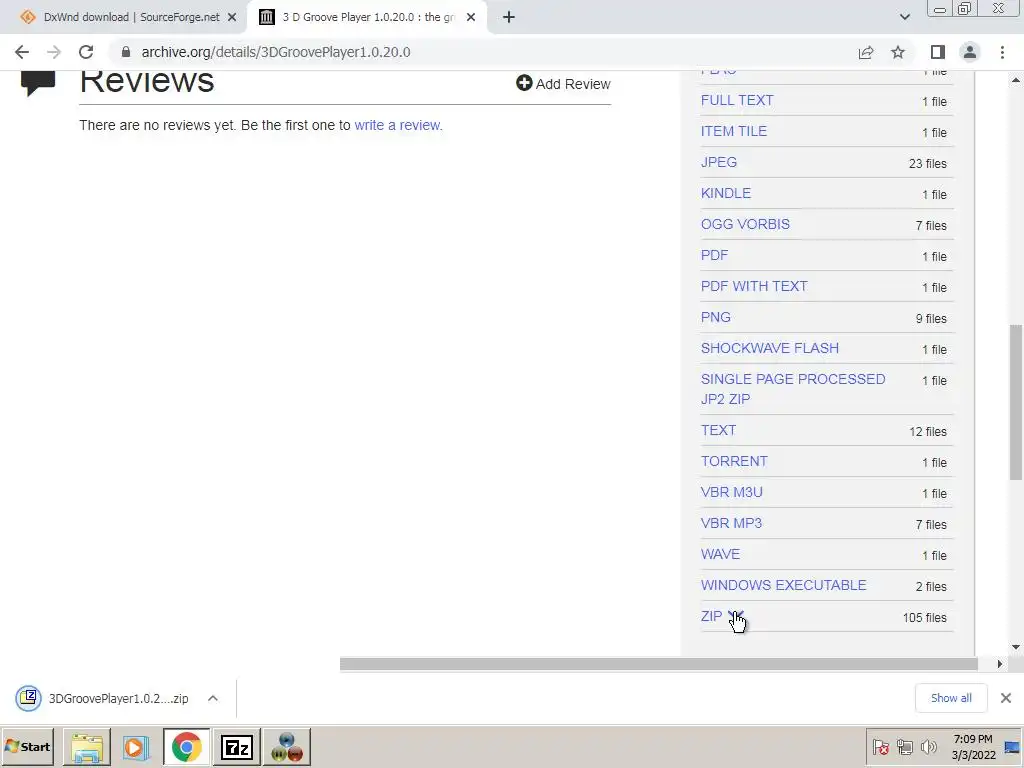
Task: Click the vertical page scrollbar thumb
Action: pos(1016,402)
